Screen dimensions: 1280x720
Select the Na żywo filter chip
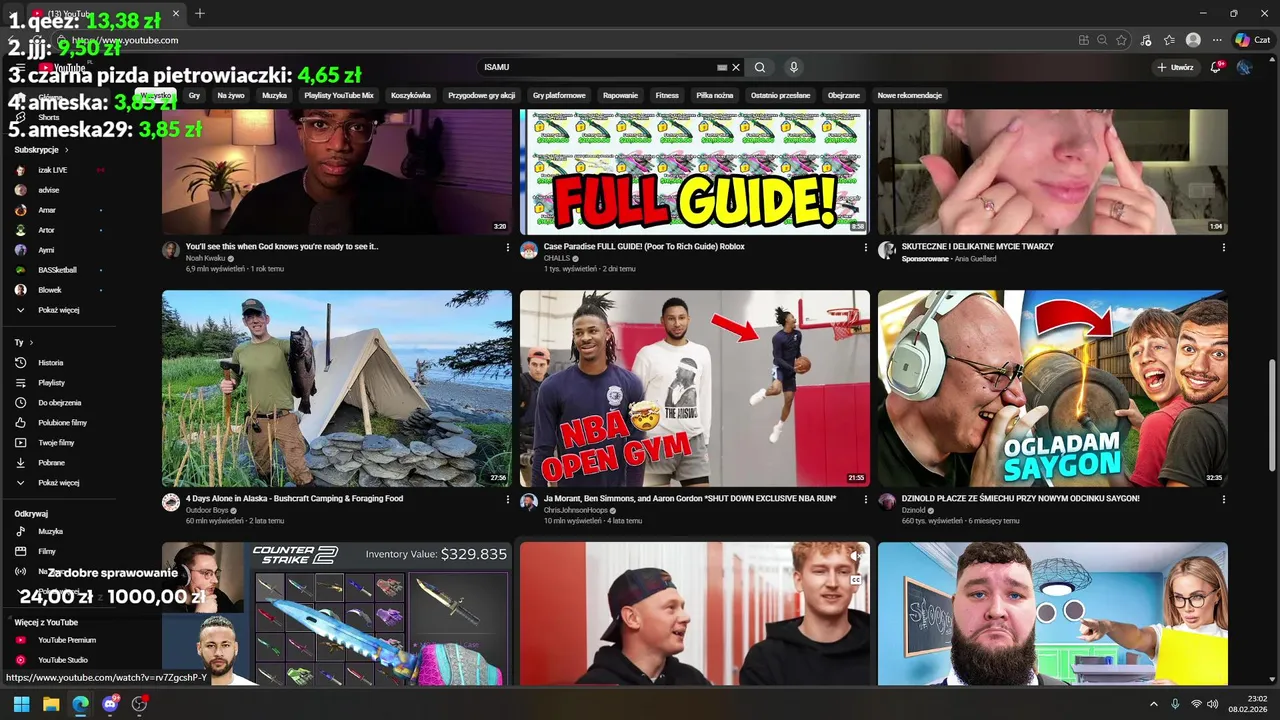coord(231,95)
